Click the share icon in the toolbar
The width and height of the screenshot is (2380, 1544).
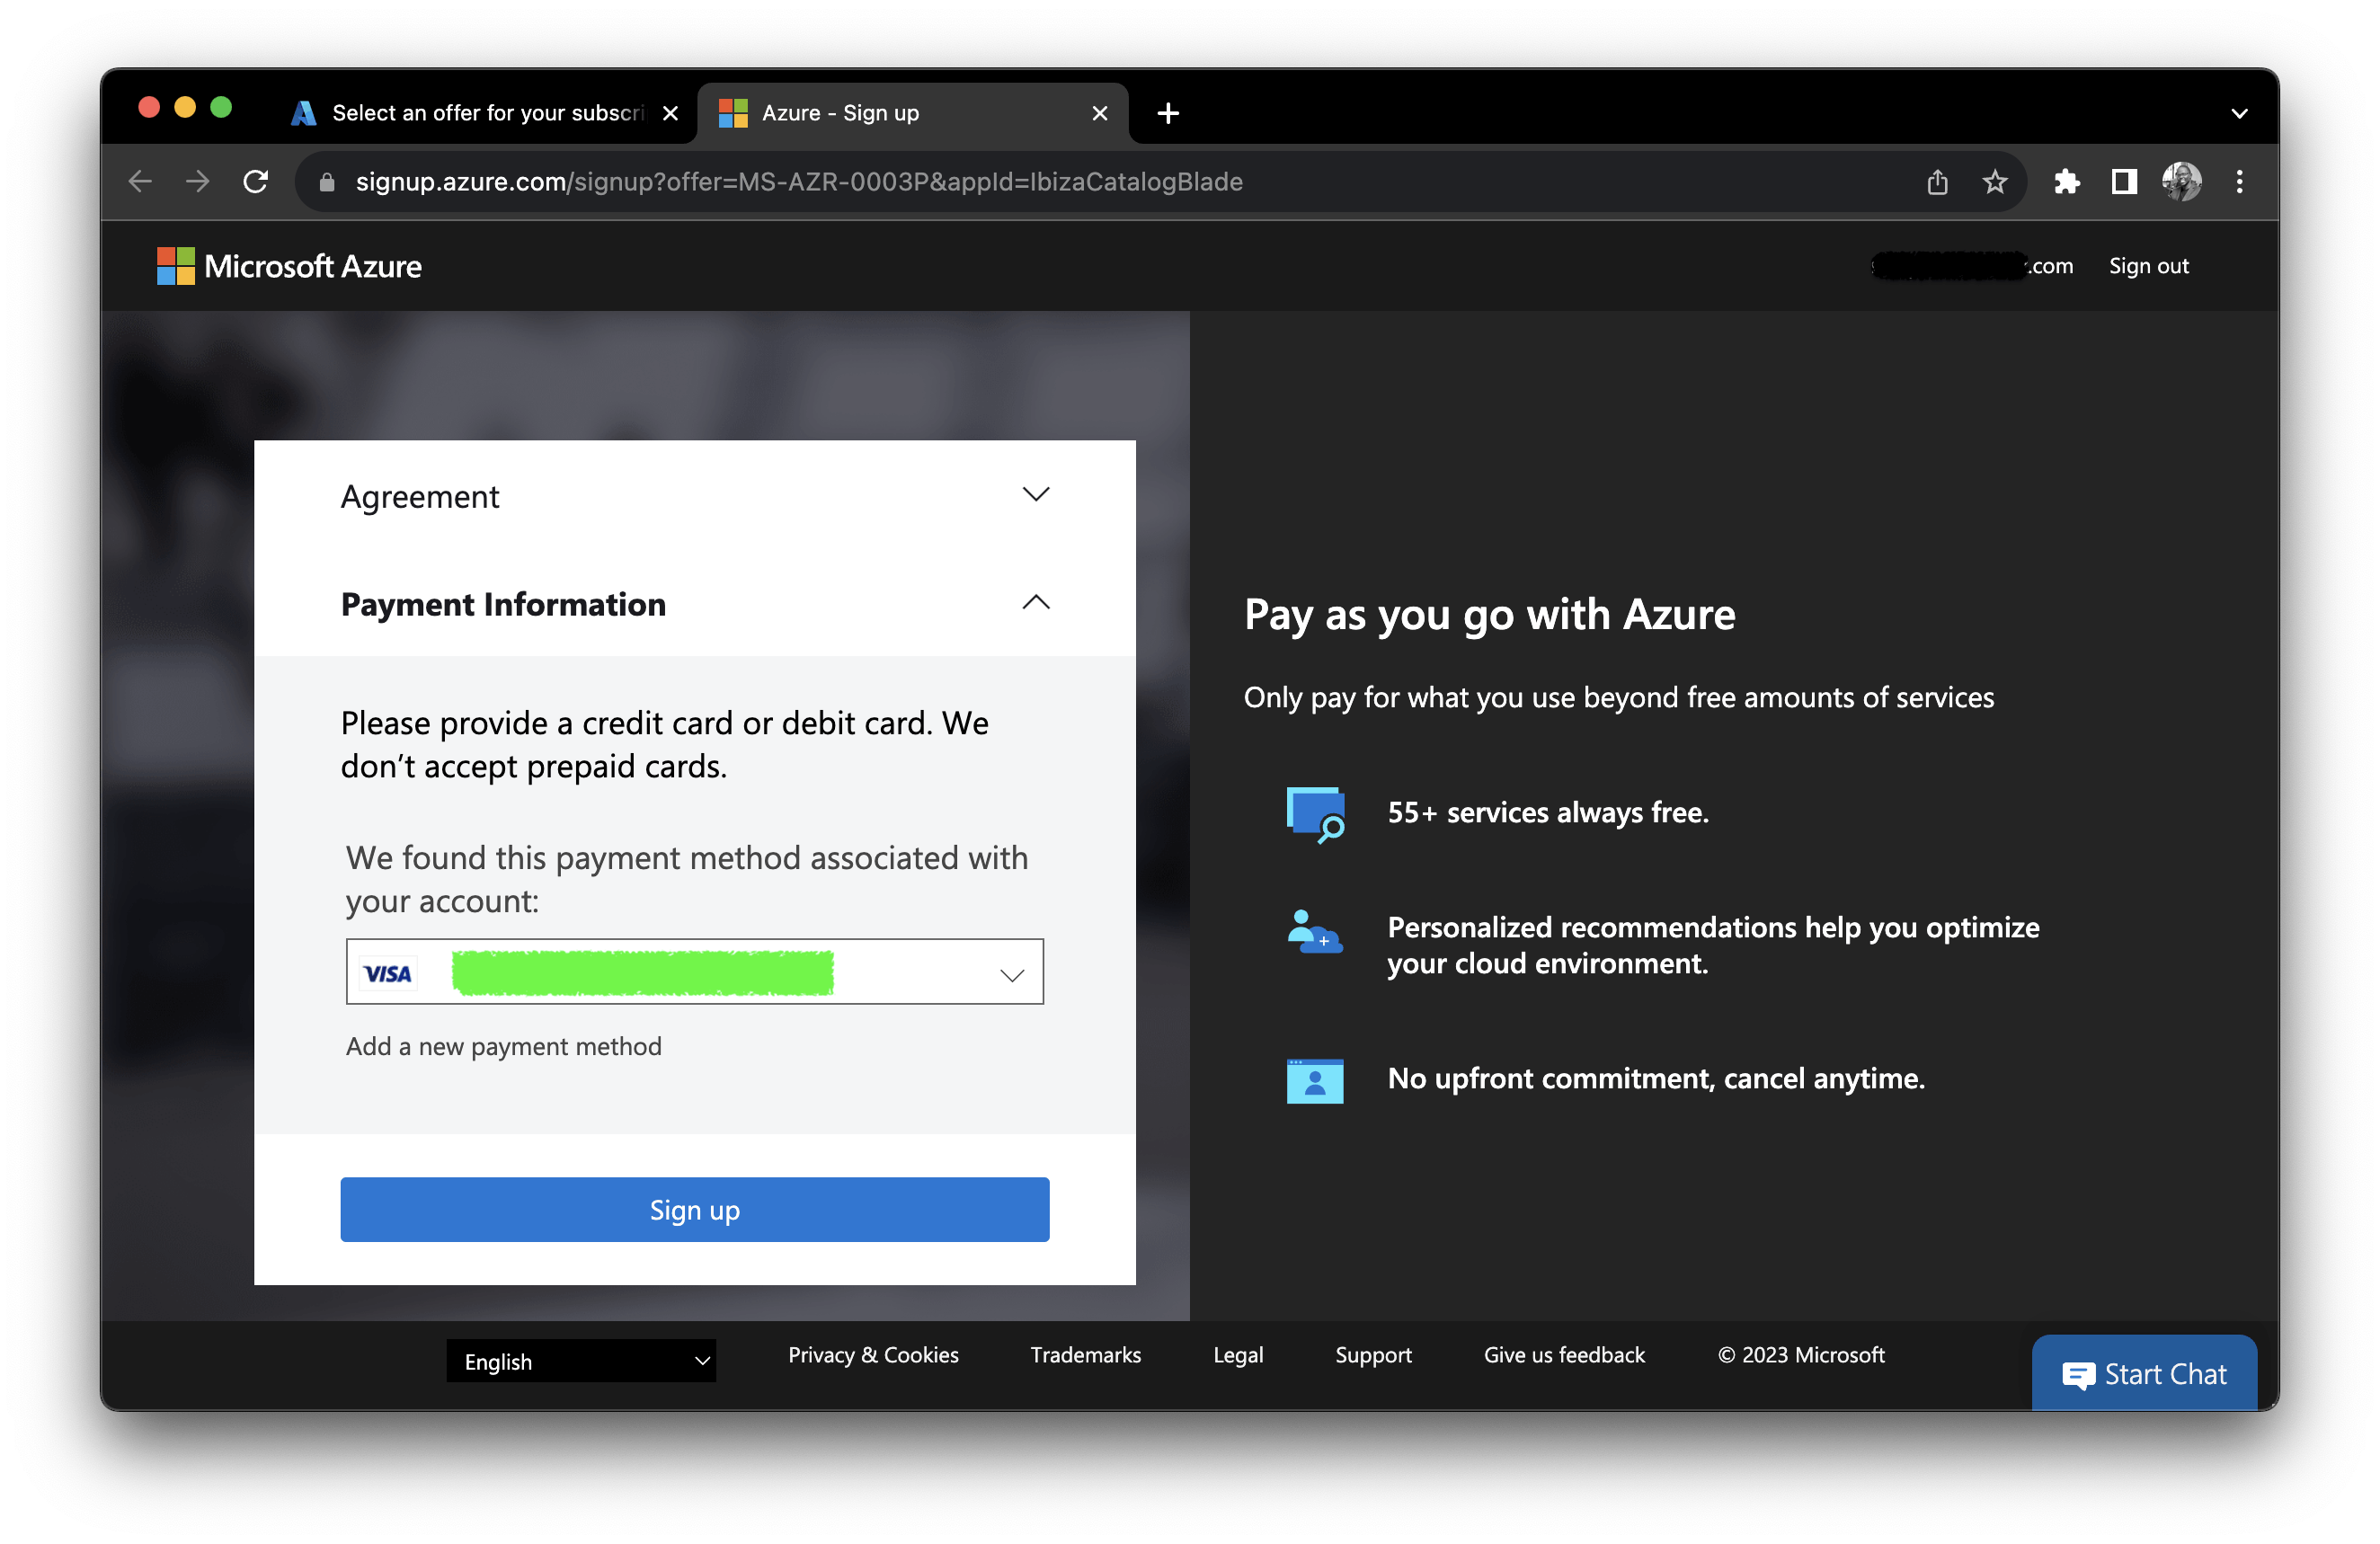1938,182
